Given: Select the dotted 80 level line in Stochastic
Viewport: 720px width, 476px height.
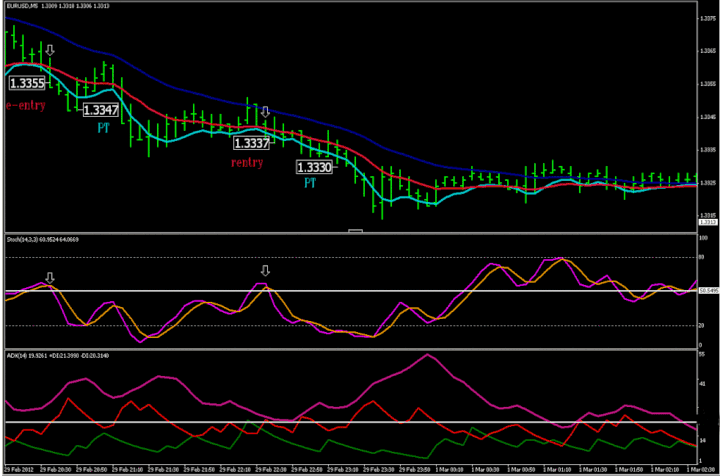Looking at the screenshot, I should (x=351, y=258).
